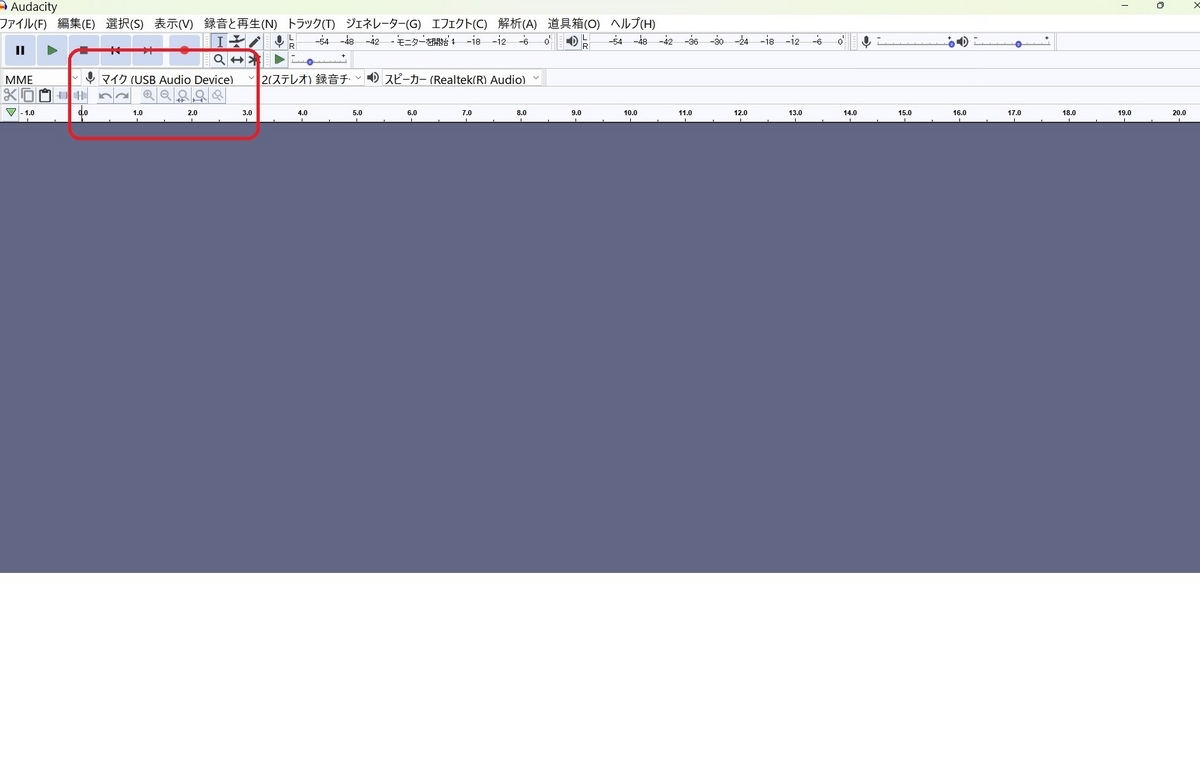Click the 5.0 mark on the timeline ruler
This screenshot has width=1200, height=776.
pos(357,113)
